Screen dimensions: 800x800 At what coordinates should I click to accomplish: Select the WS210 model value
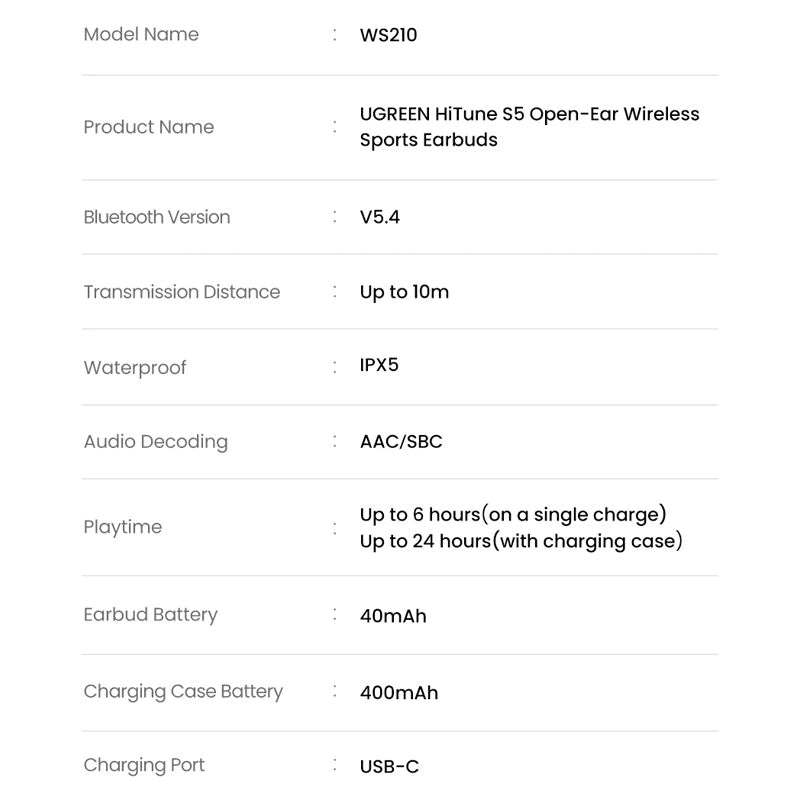coord(388,35)
